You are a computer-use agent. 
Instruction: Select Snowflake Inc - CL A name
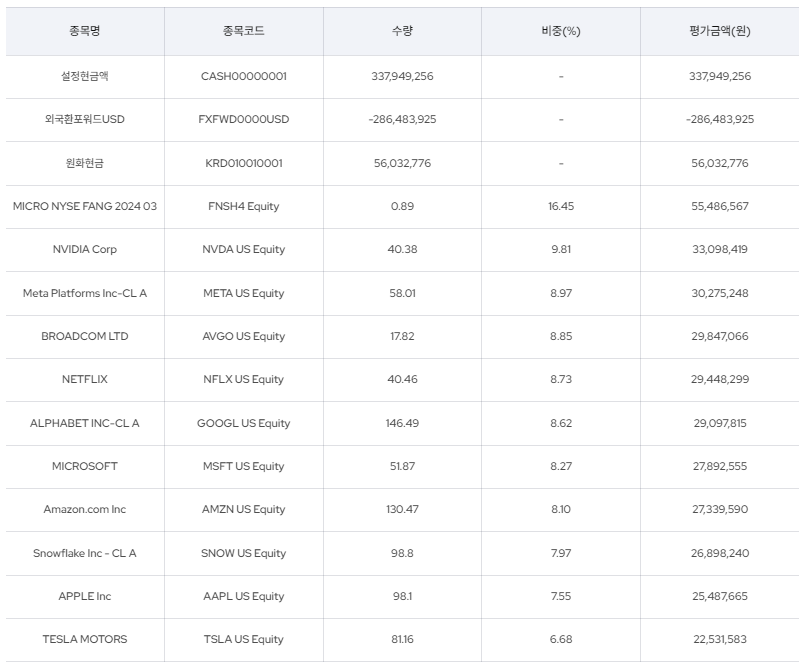[x=85, y=554]
